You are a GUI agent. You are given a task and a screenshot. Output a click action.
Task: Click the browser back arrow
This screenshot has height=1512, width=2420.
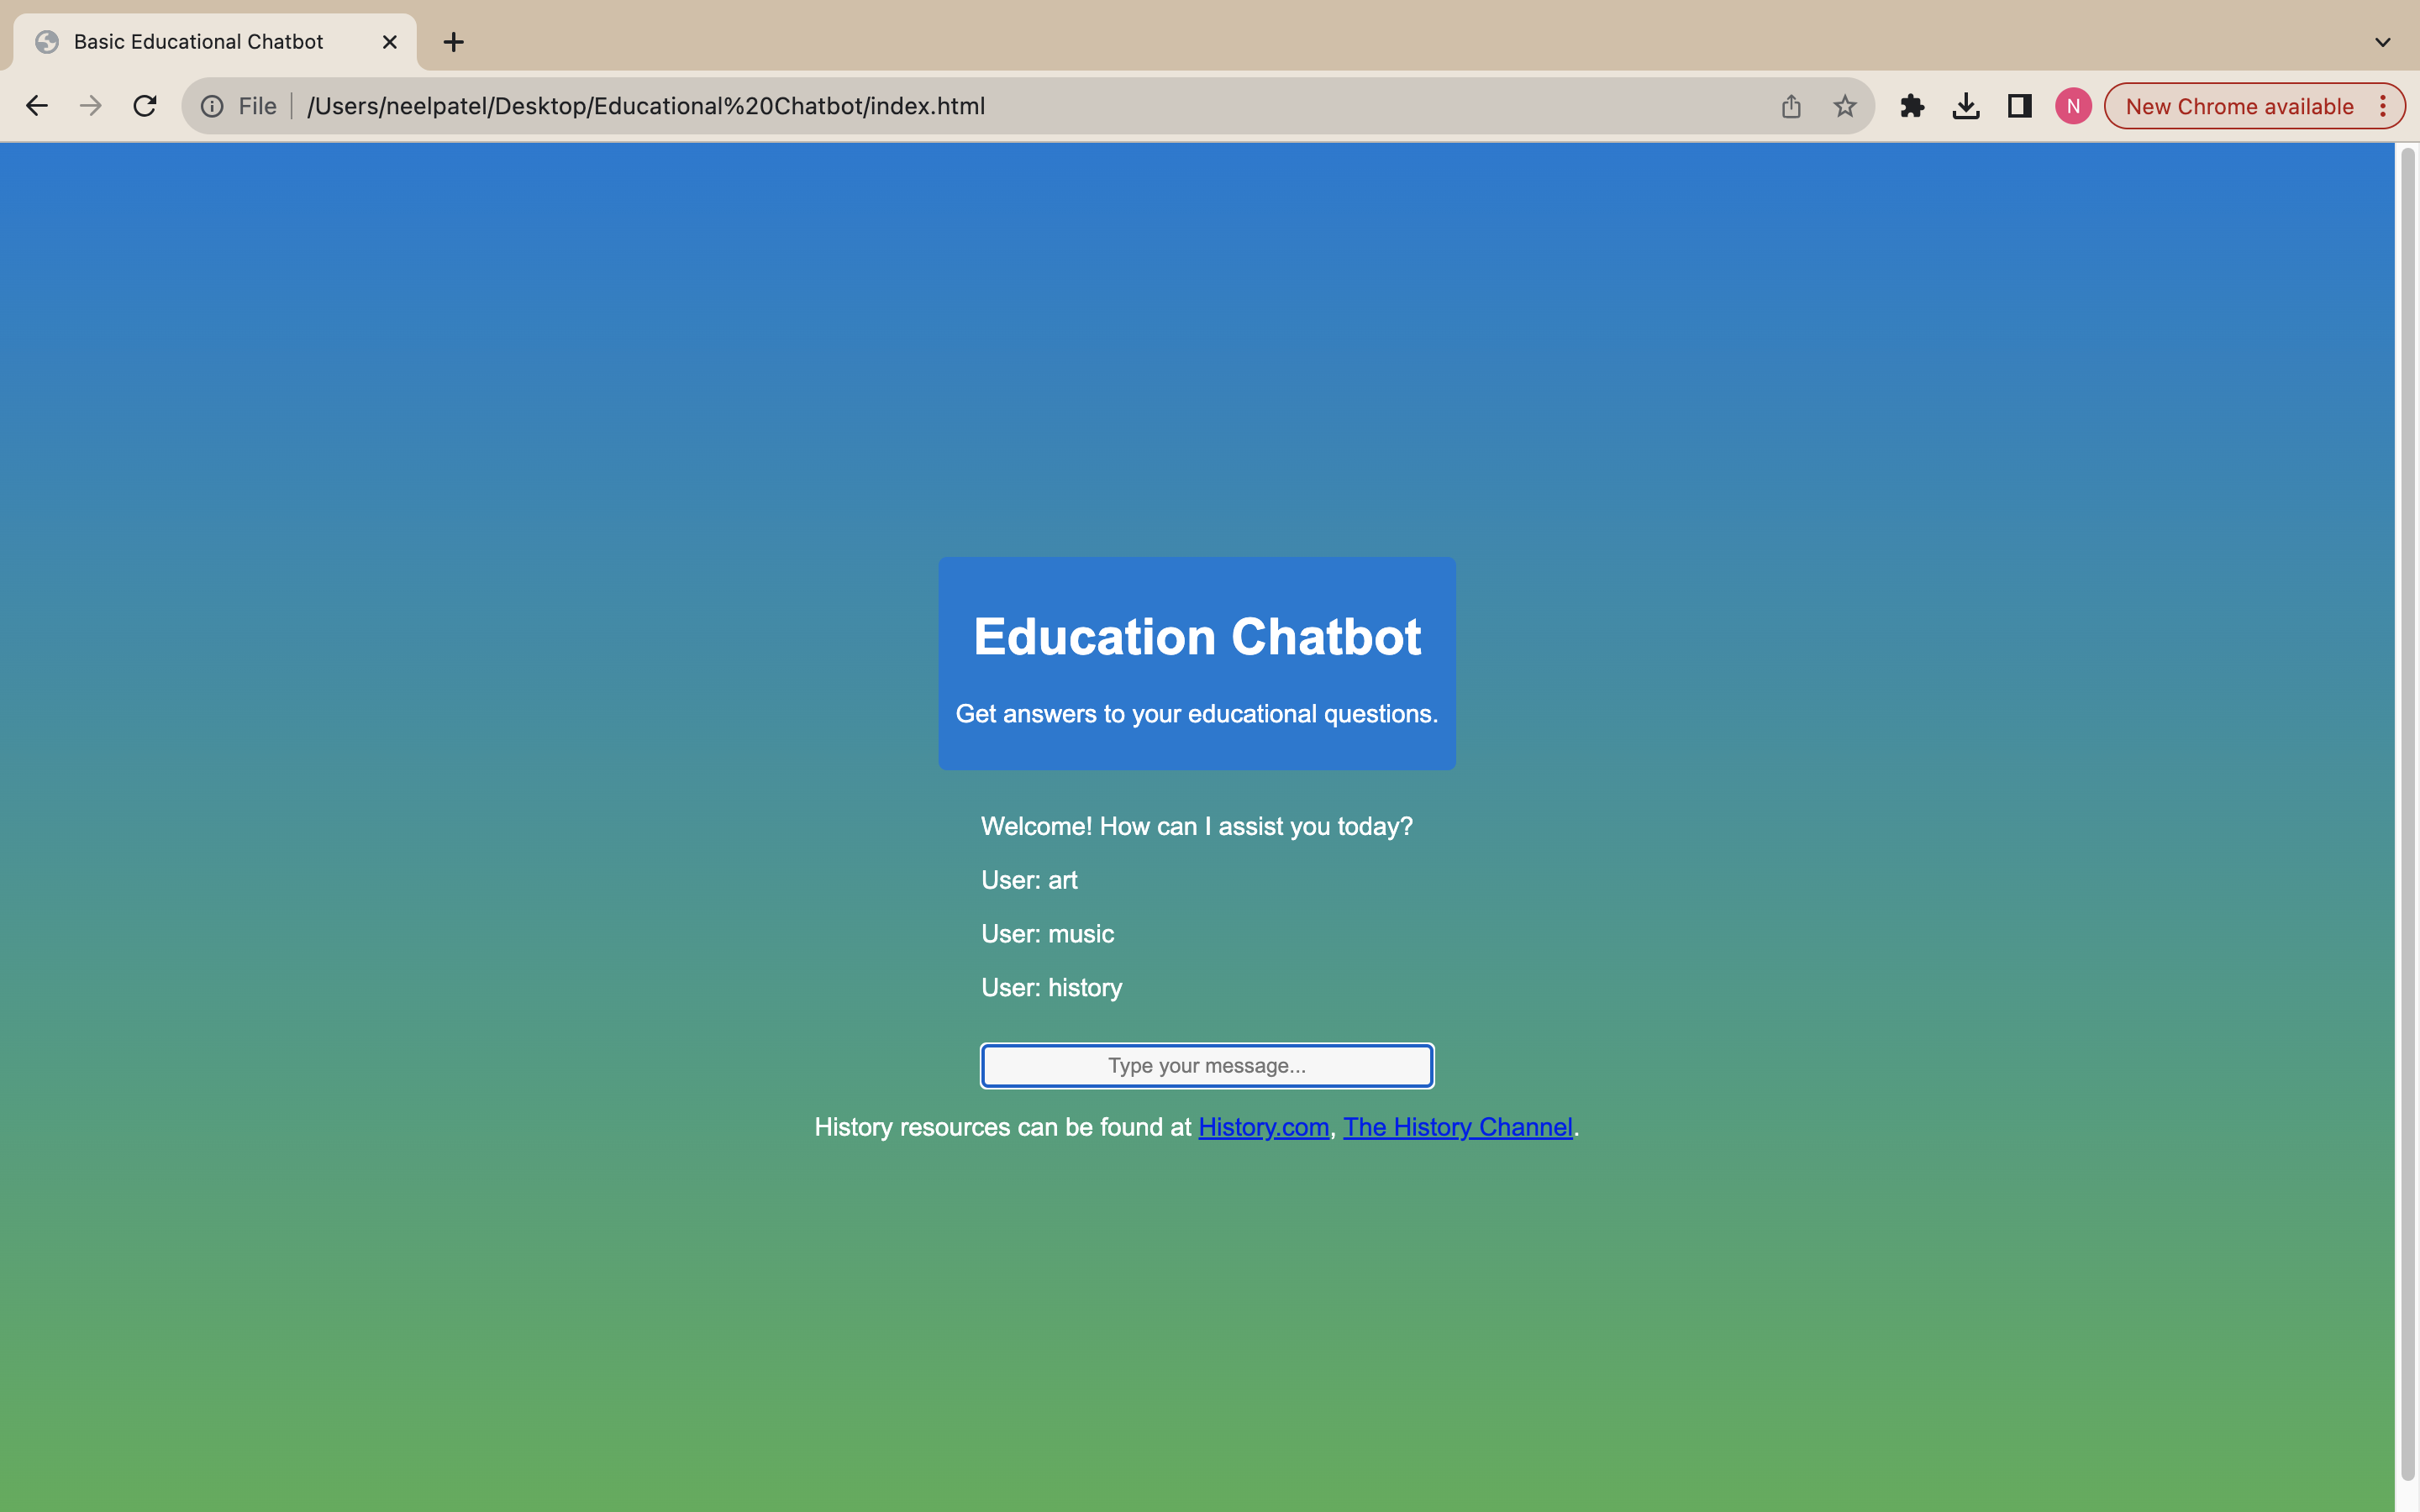pyautogui.click(x=37, y=105)
